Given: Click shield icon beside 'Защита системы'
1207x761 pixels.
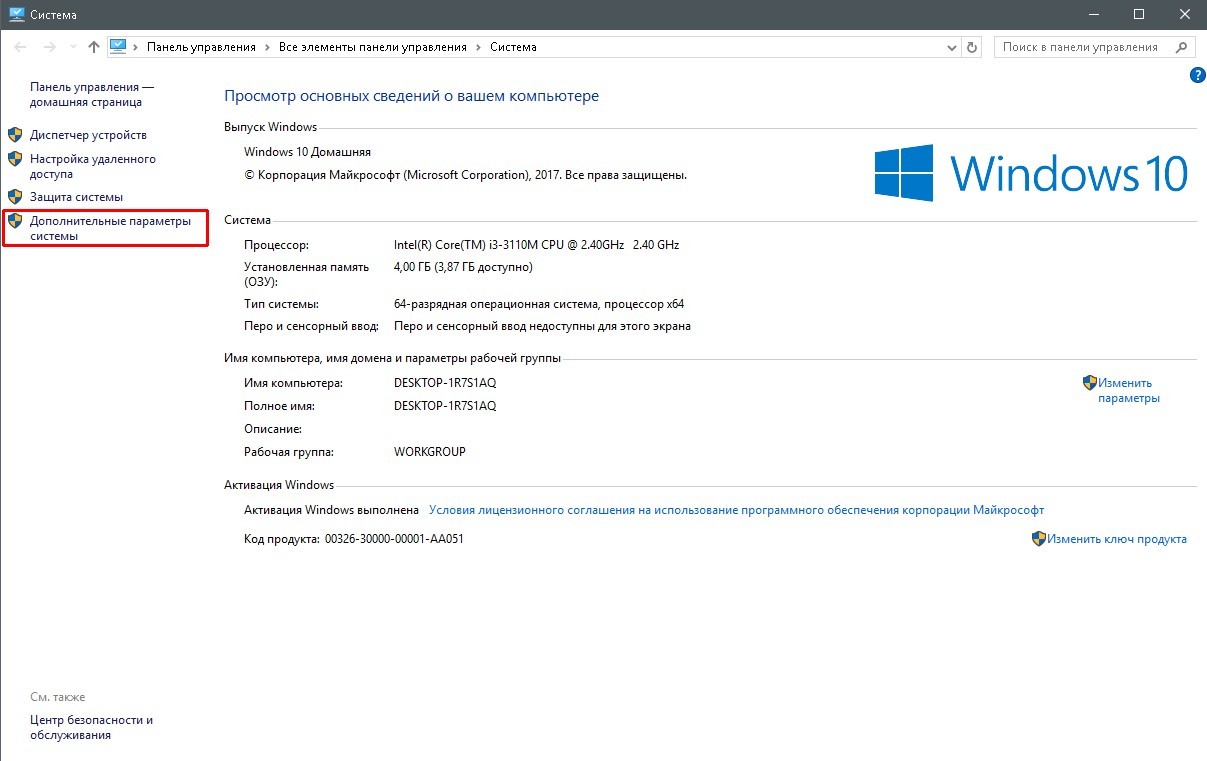Looking at the screenshot, I should tap(15, 196).
